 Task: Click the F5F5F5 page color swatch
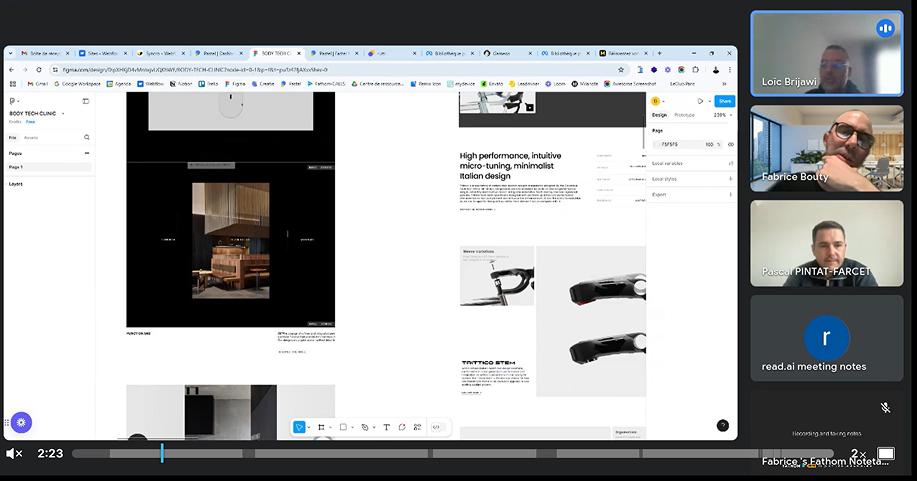pyautogui.click(x=656, y=144)
